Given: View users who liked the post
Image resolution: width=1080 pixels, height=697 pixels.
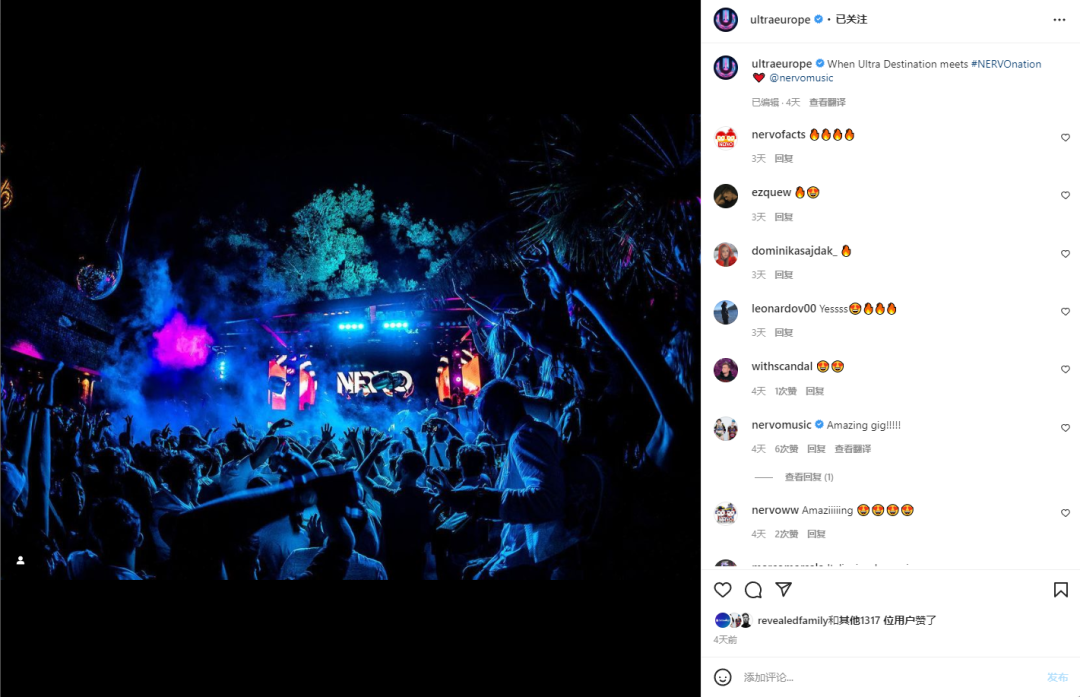Looking at the screenshot, I should click(x=847, y=621).
